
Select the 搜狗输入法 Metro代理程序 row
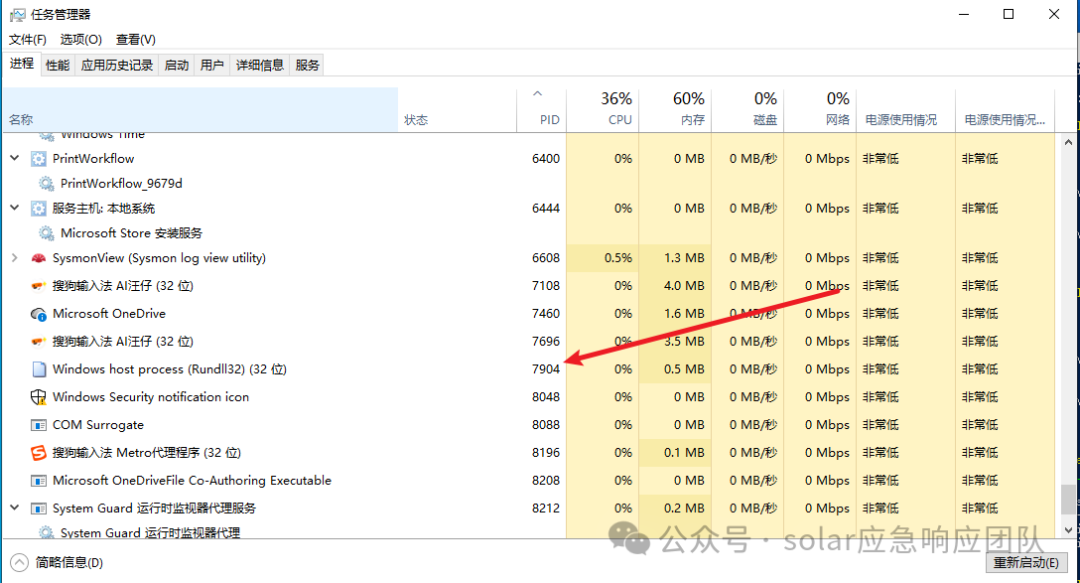tap(528, 453)
